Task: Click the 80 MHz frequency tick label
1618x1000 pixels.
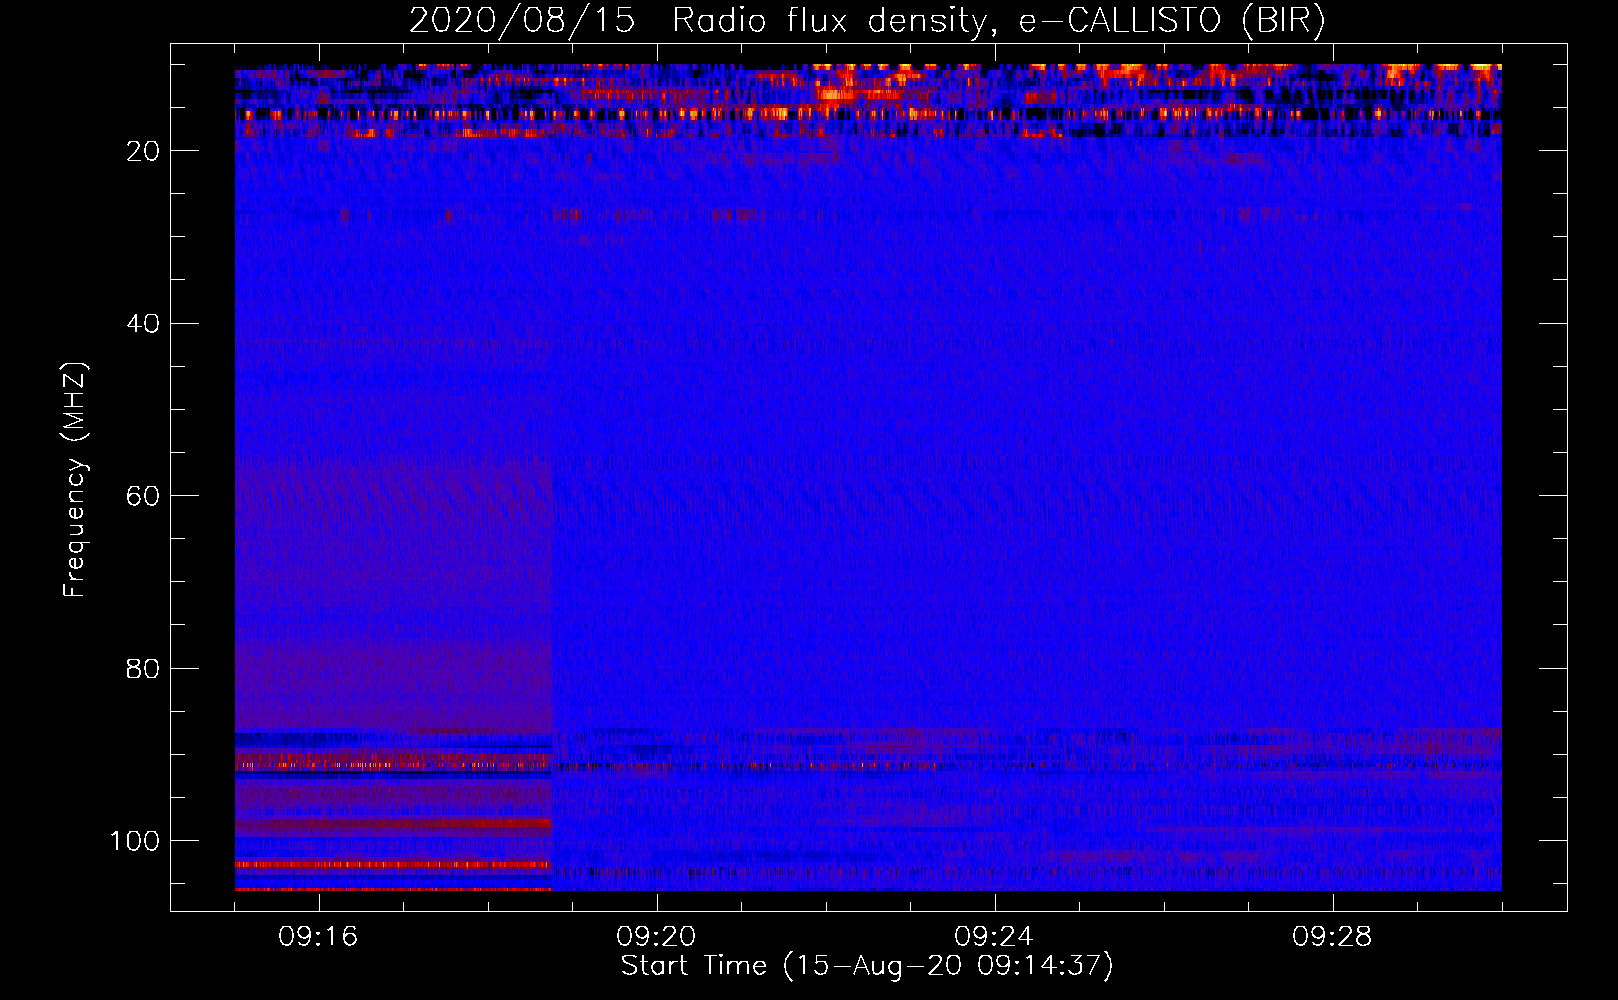Action: click(x=144, y=668)
